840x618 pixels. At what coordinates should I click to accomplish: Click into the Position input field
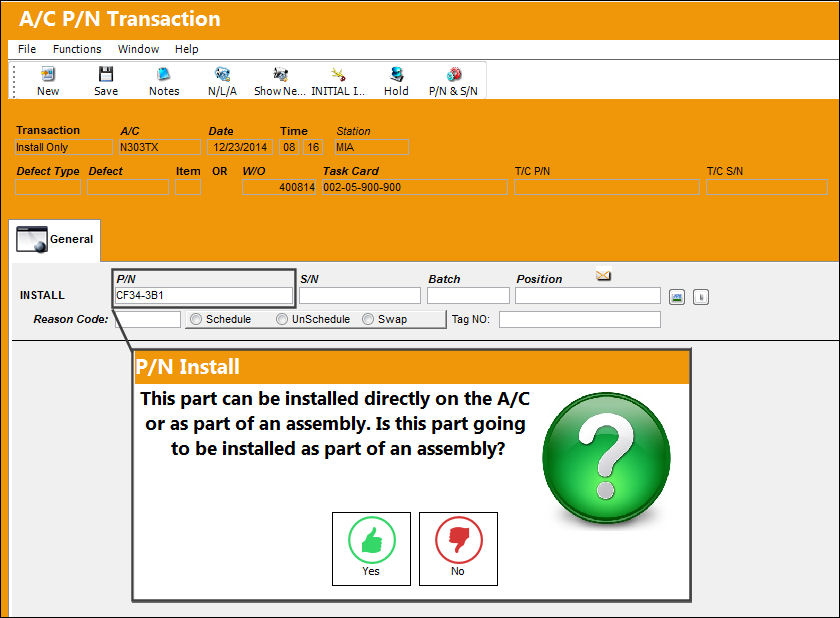point(588,296)
